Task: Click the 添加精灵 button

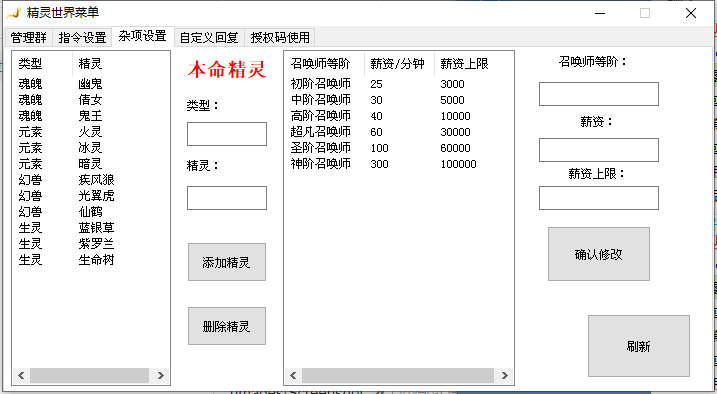Action: pyautogui.click(x=227, y=262)
